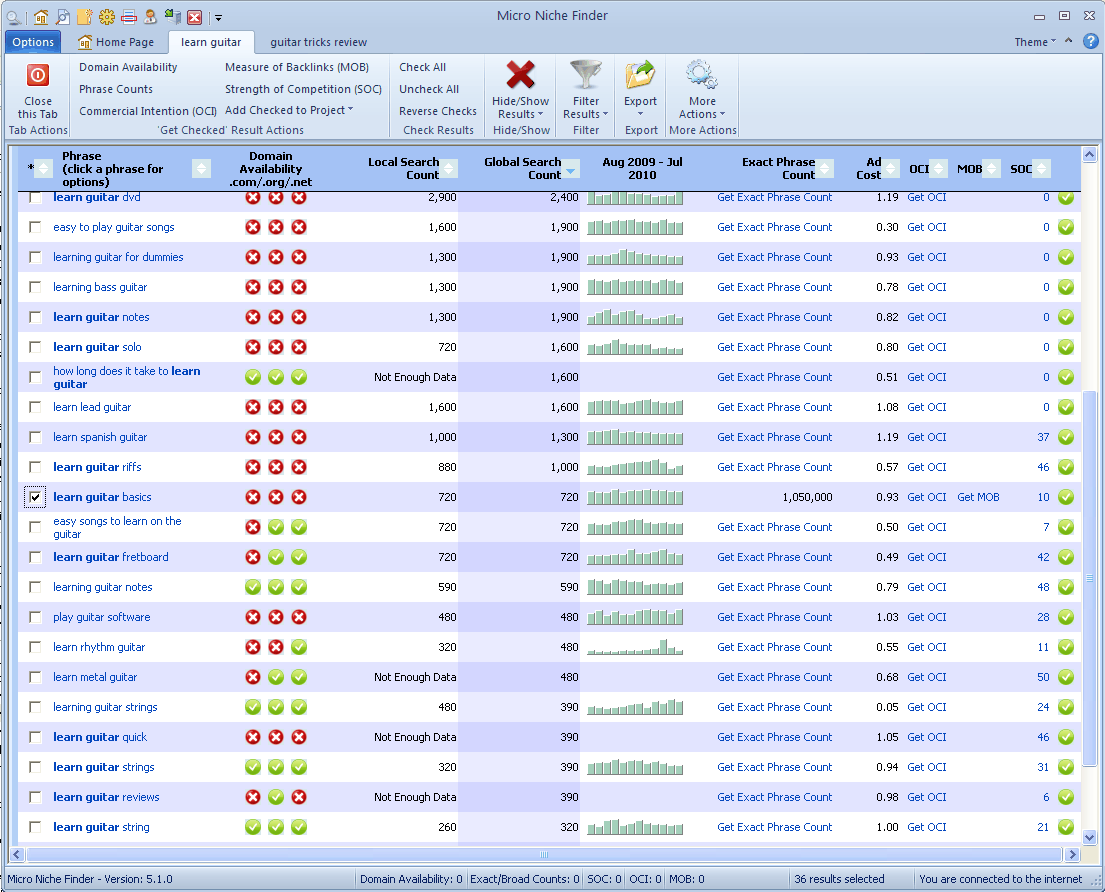Viewport: 1105px width, 892px height.
Task: Open Global Search Count column sort arrow
Action: 571,168
